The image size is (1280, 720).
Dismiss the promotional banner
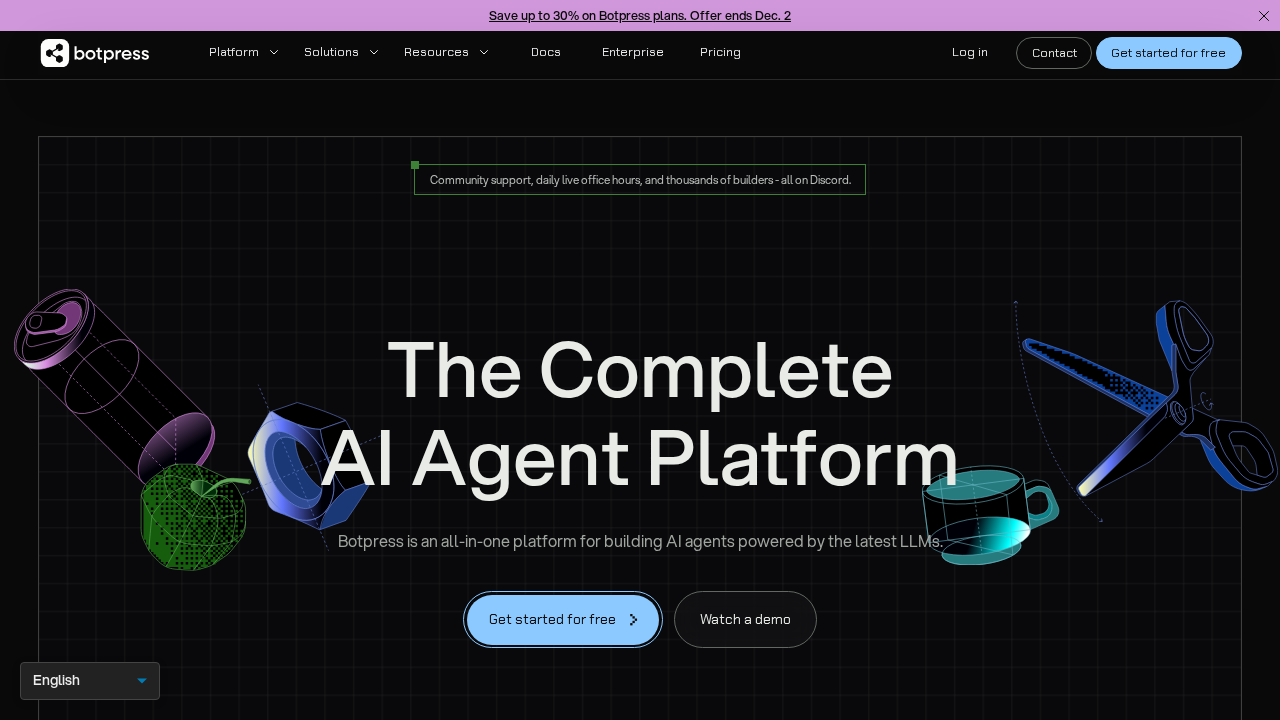click(1263, 16)
